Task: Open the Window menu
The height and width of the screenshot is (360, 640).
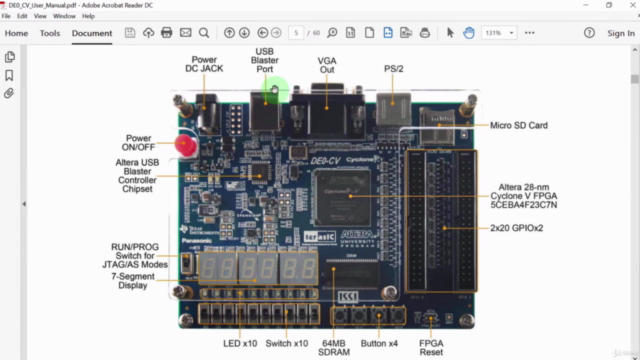Action: (64, 16)
